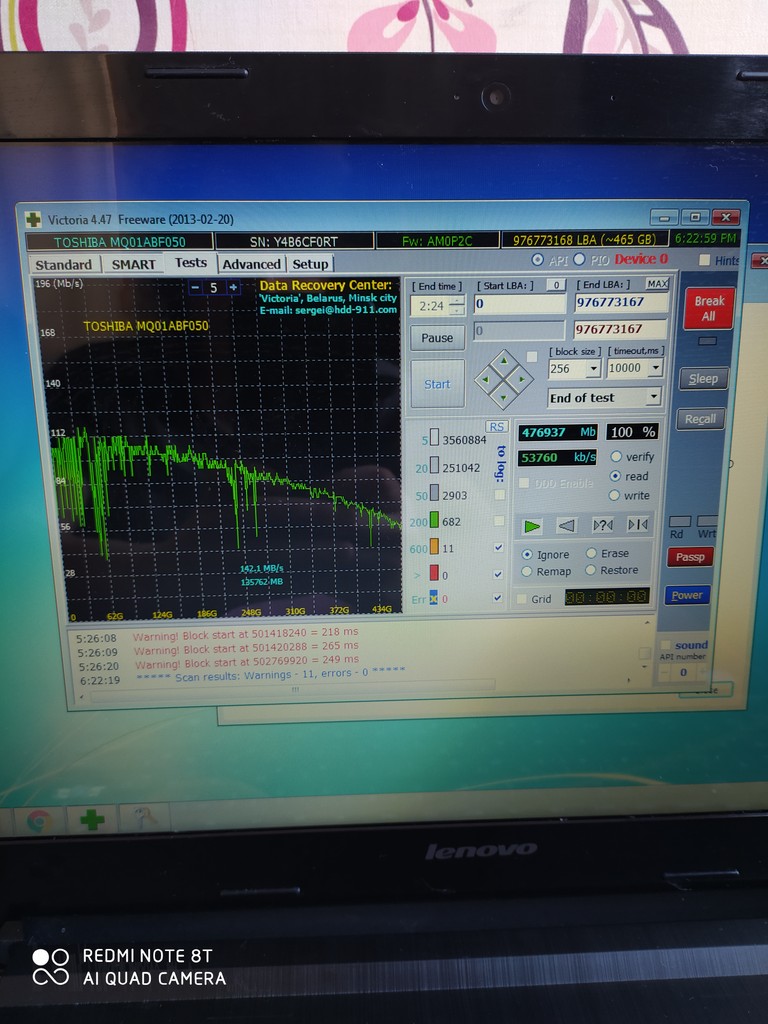Image resolution: width=768 pixels, height=1024 pixels.
Task: Choose the Erase bad-block action
Action: point(591,553)
